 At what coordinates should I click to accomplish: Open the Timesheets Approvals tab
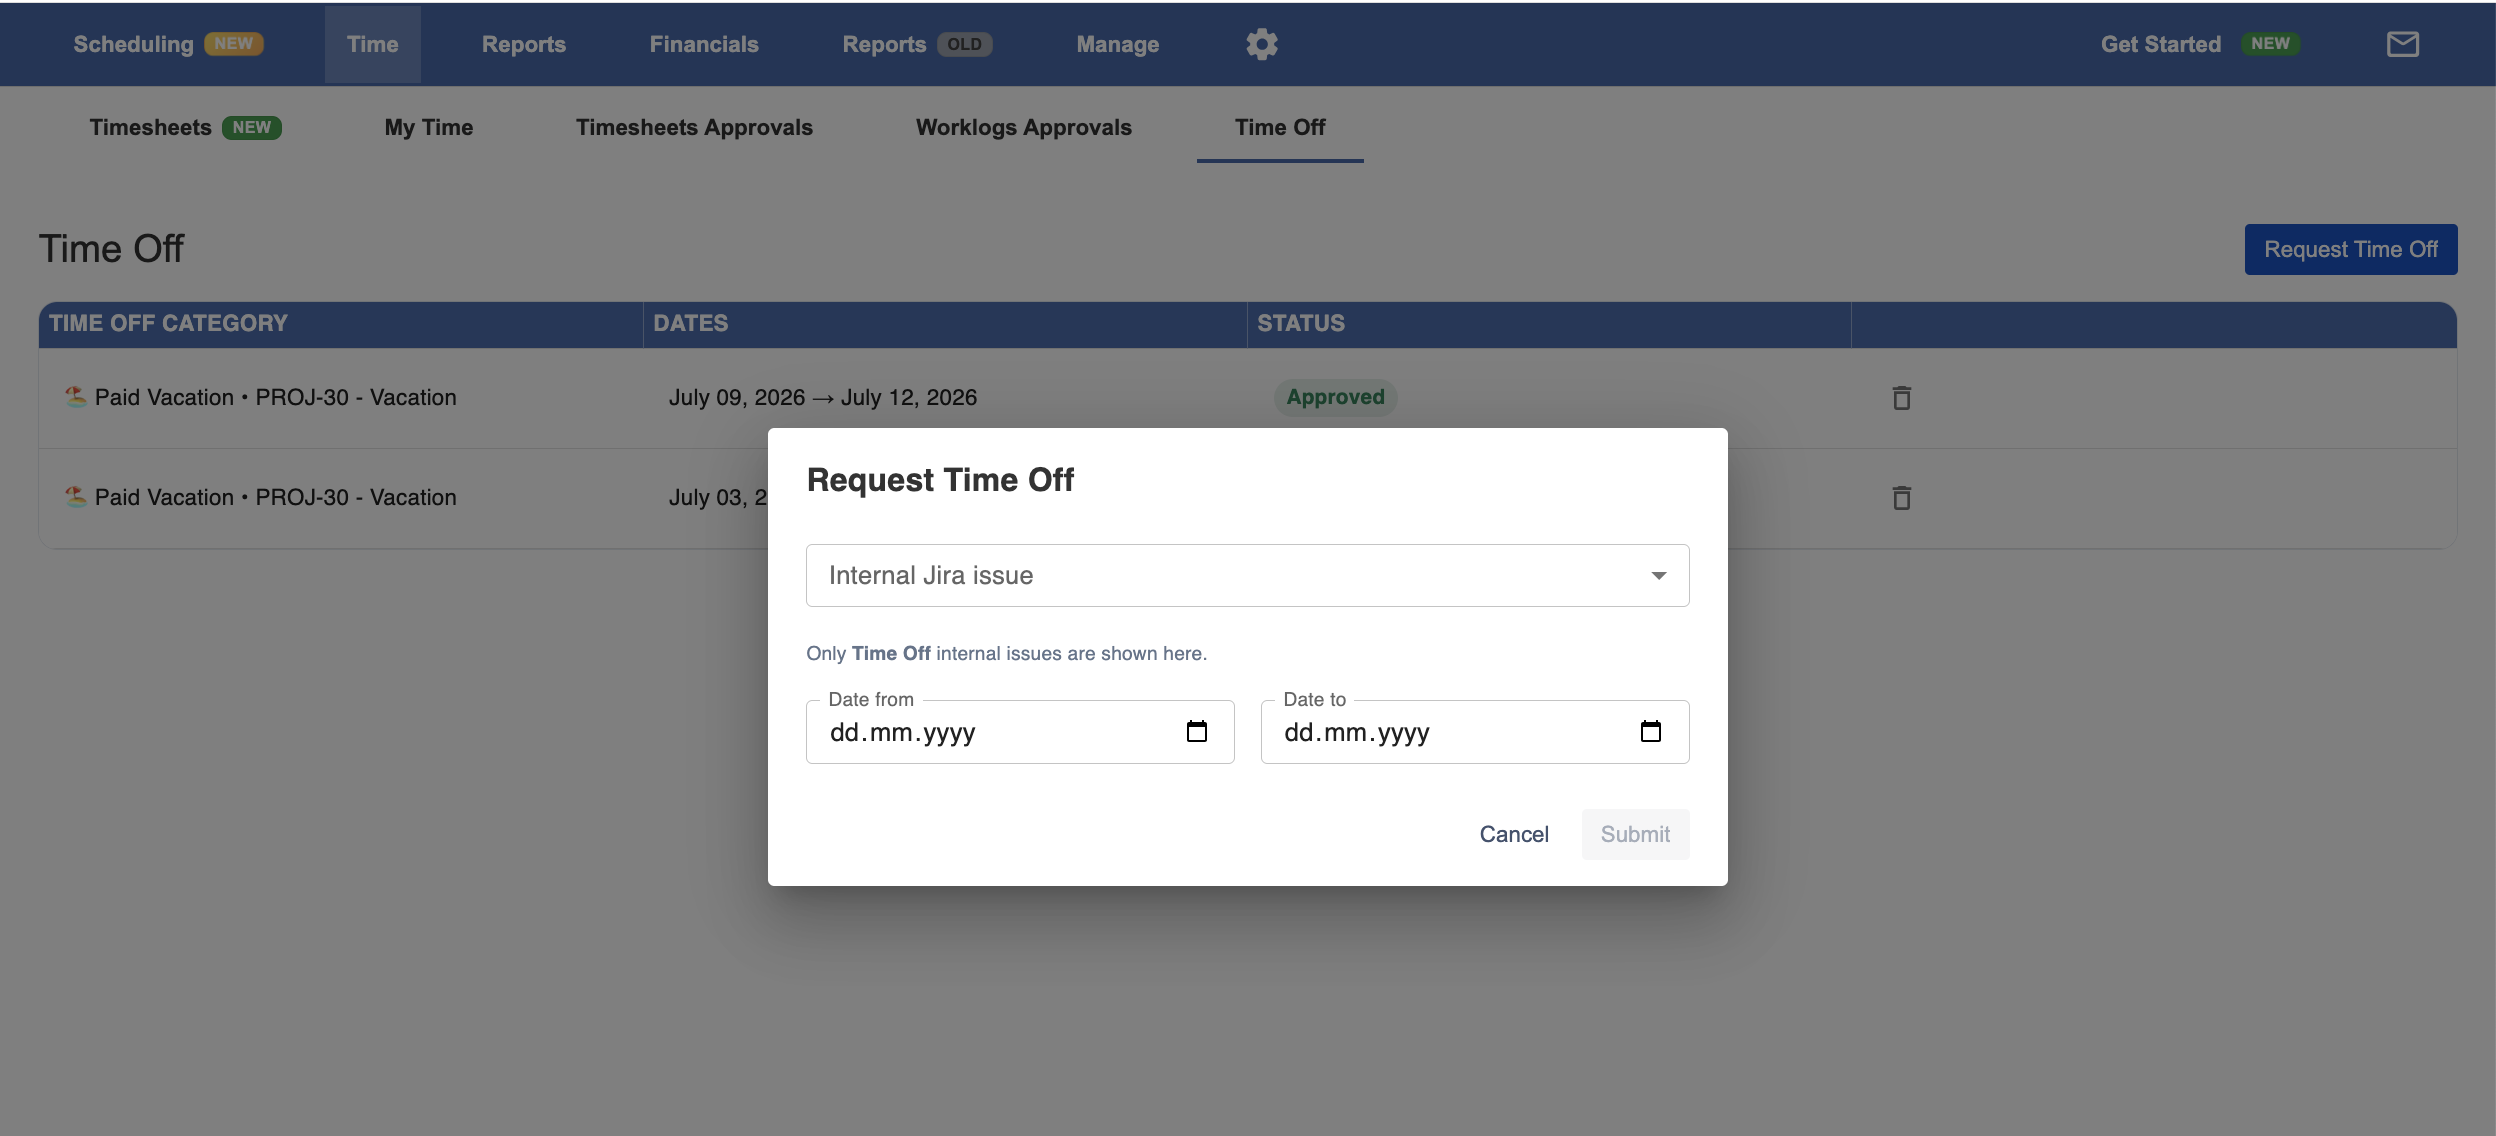click(694, 127)
